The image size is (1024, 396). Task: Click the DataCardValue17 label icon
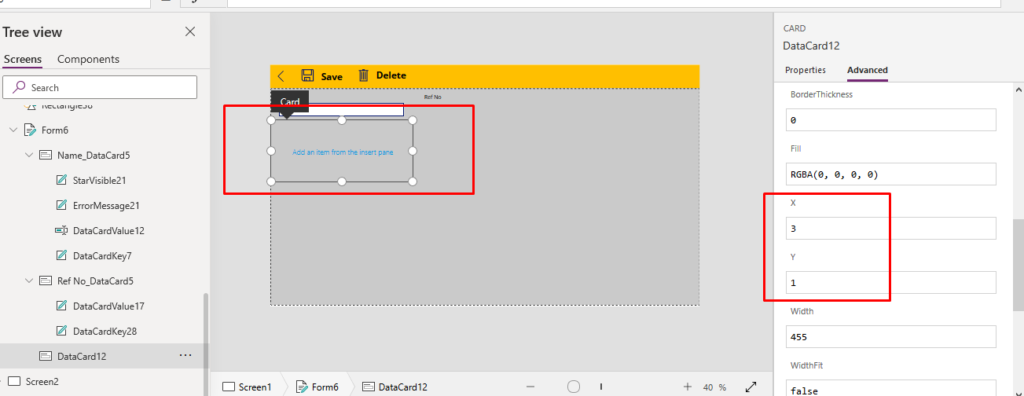pyautogui.click(x=61, y=306)
